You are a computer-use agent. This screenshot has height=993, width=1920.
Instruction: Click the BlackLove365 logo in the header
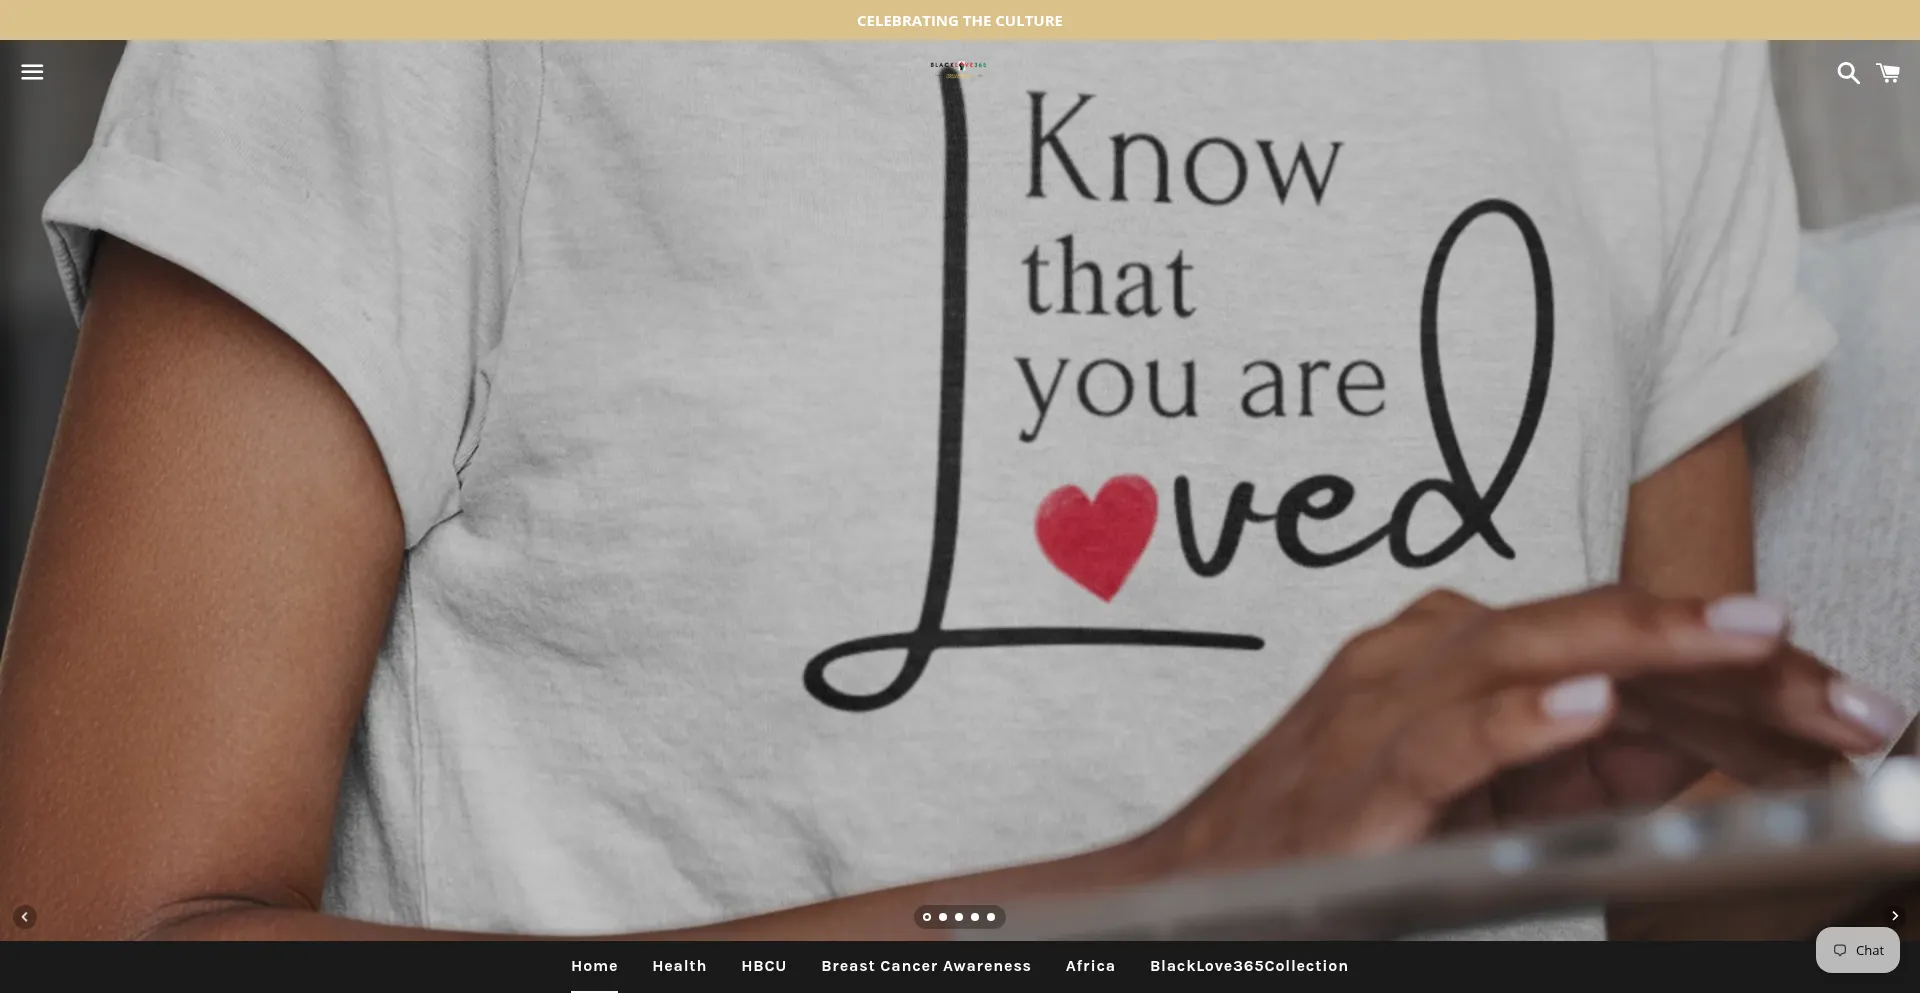959,70
